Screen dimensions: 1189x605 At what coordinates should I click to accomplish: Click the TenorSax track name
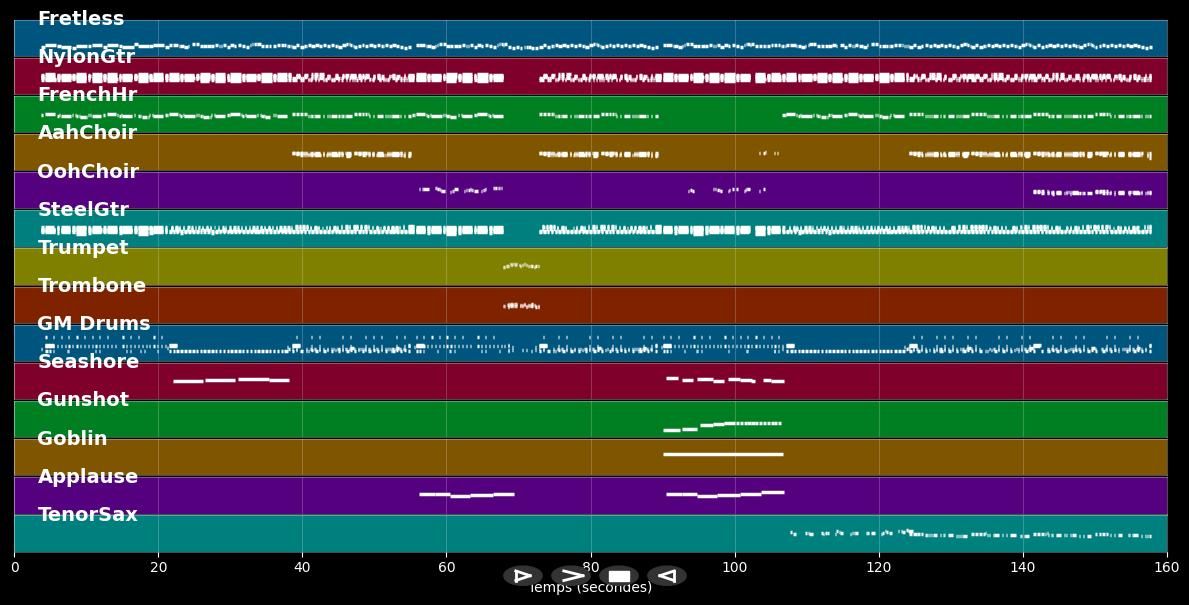pos(86,514)
